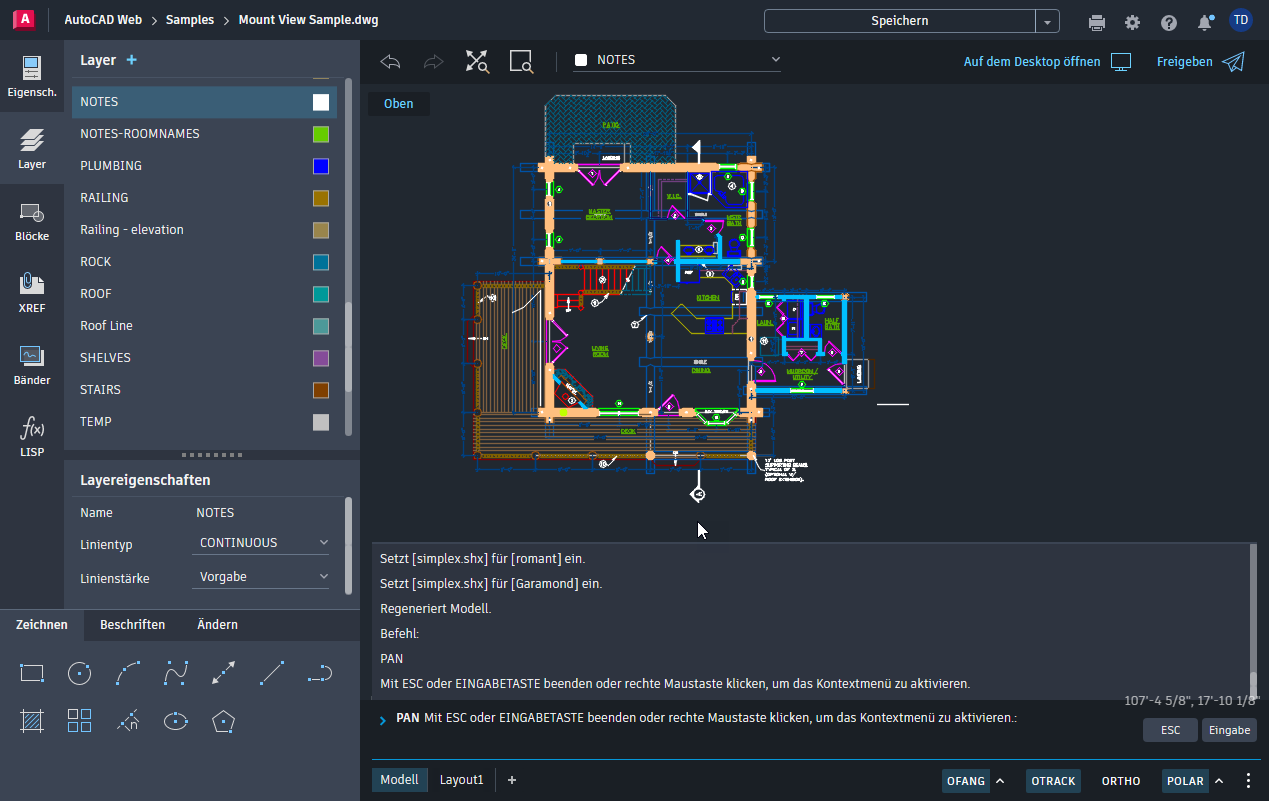This screenshot has width=1269, height=801.
Task: Go to Samples in breadcrumb
Action: 190,20
